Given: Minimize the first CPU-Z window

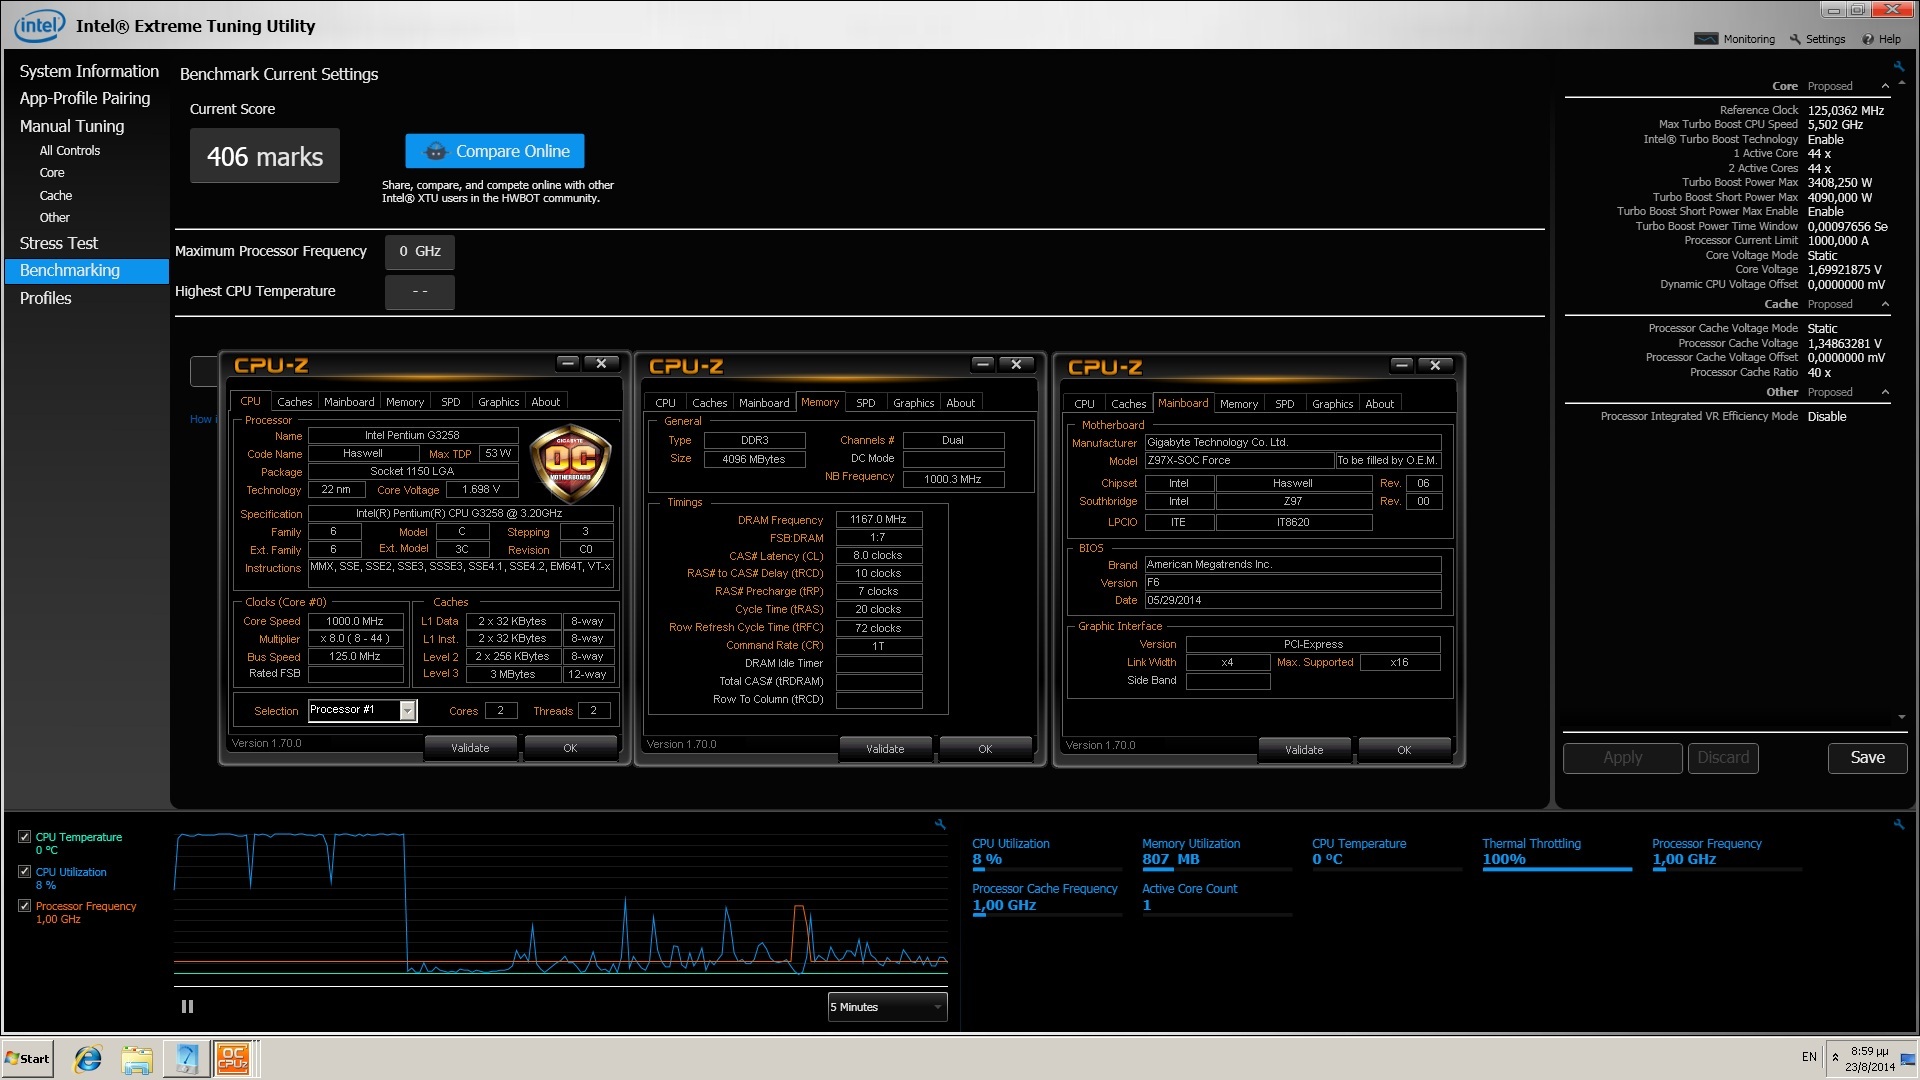Looking at the screenshot, I should tap(568, 364).
